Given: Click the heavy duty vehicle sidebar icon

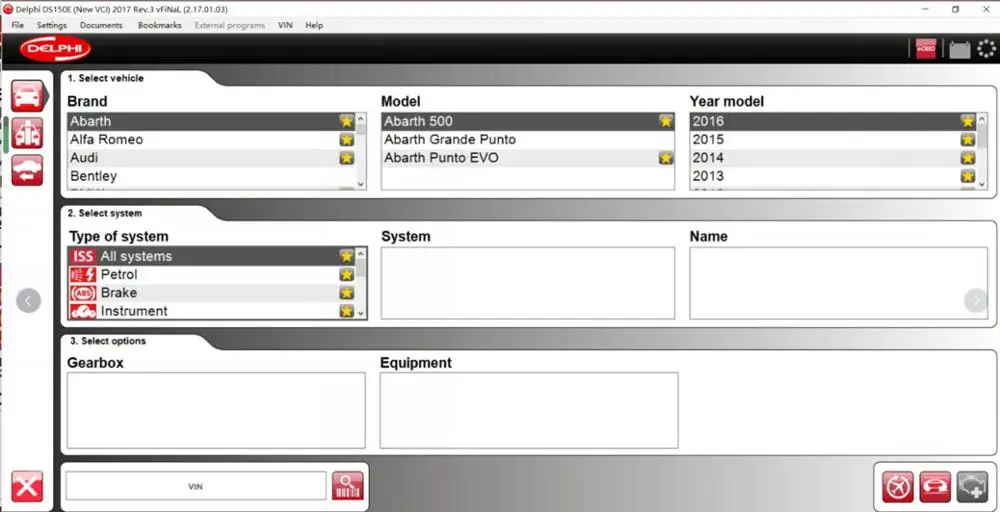Looking at the screenshot, I should 27,133.
